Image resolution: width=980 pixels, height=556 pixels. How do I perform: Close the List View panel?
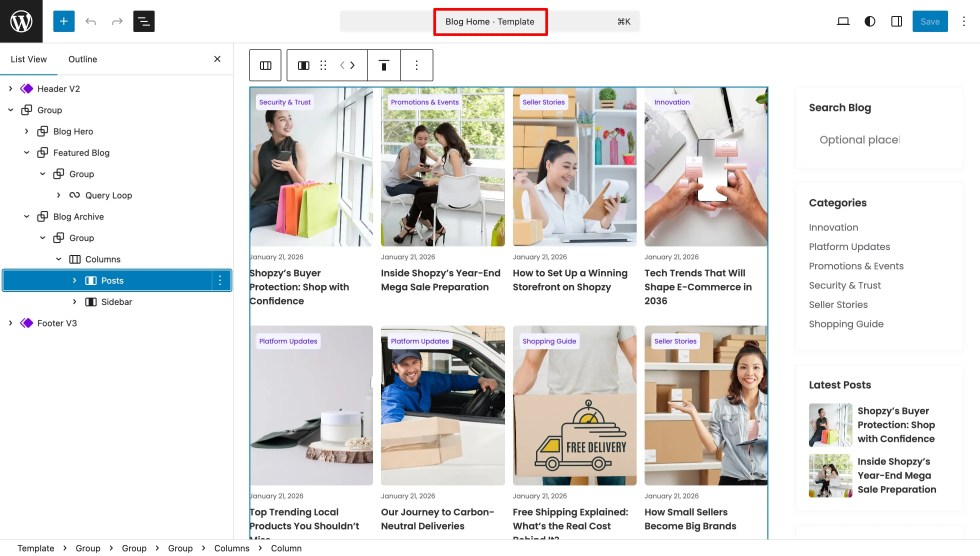pyautogui.click(x=218, y=59)
